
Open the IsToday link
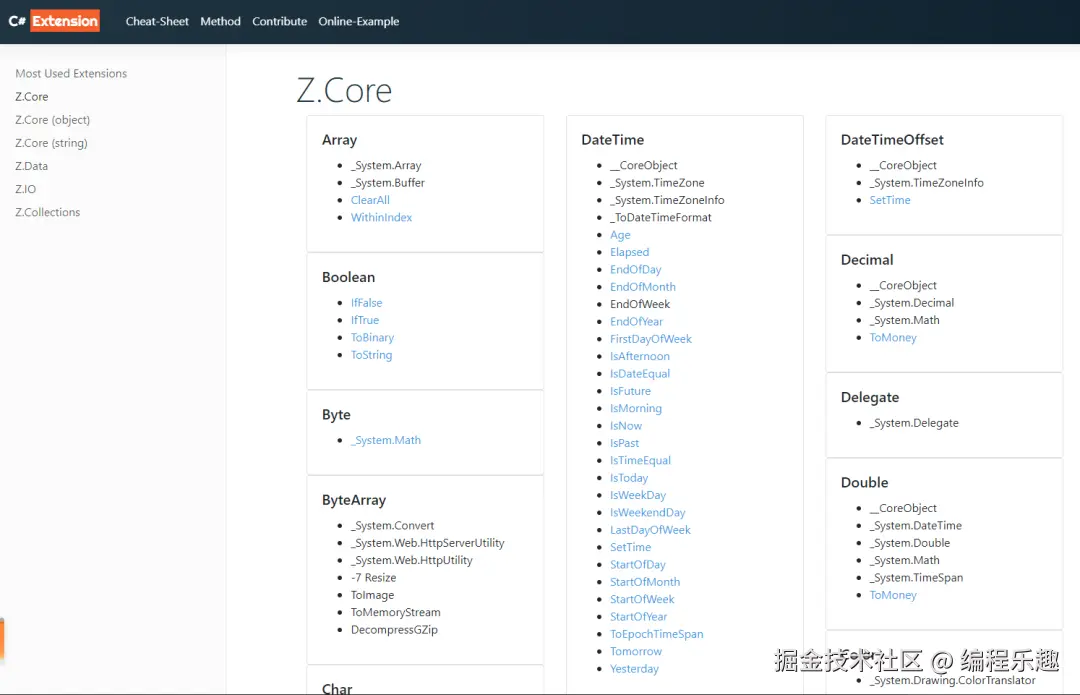point(629,478)
